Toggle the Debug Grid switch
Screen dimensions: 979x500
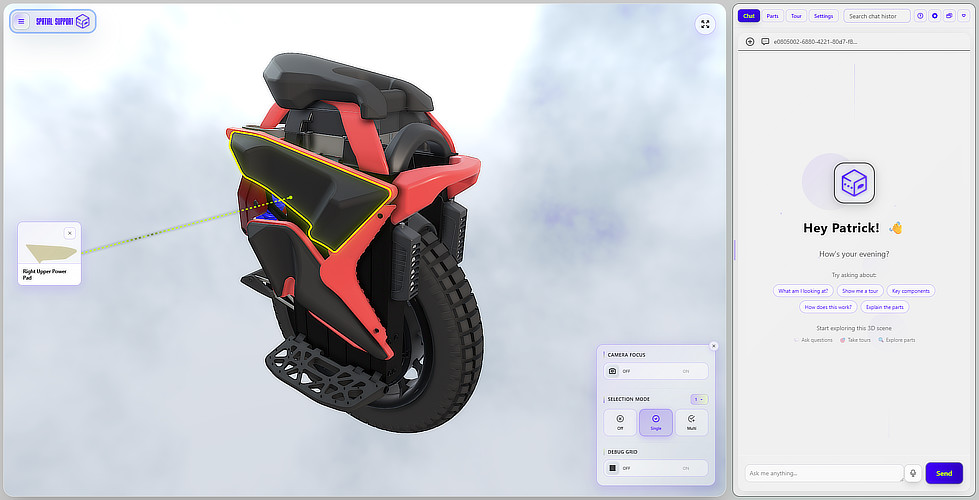point(656,467)
